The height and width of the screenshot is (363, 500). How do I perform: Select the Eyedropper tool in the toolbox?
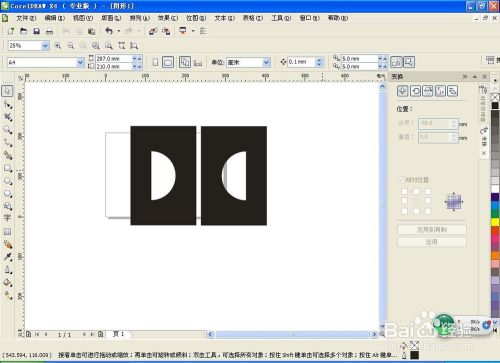(8, 257)
